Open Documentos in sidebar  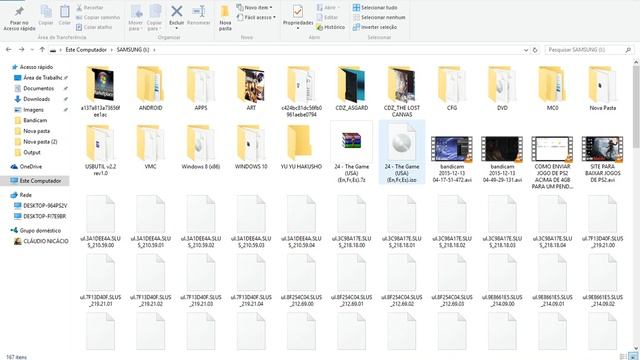tap(35, 88)
